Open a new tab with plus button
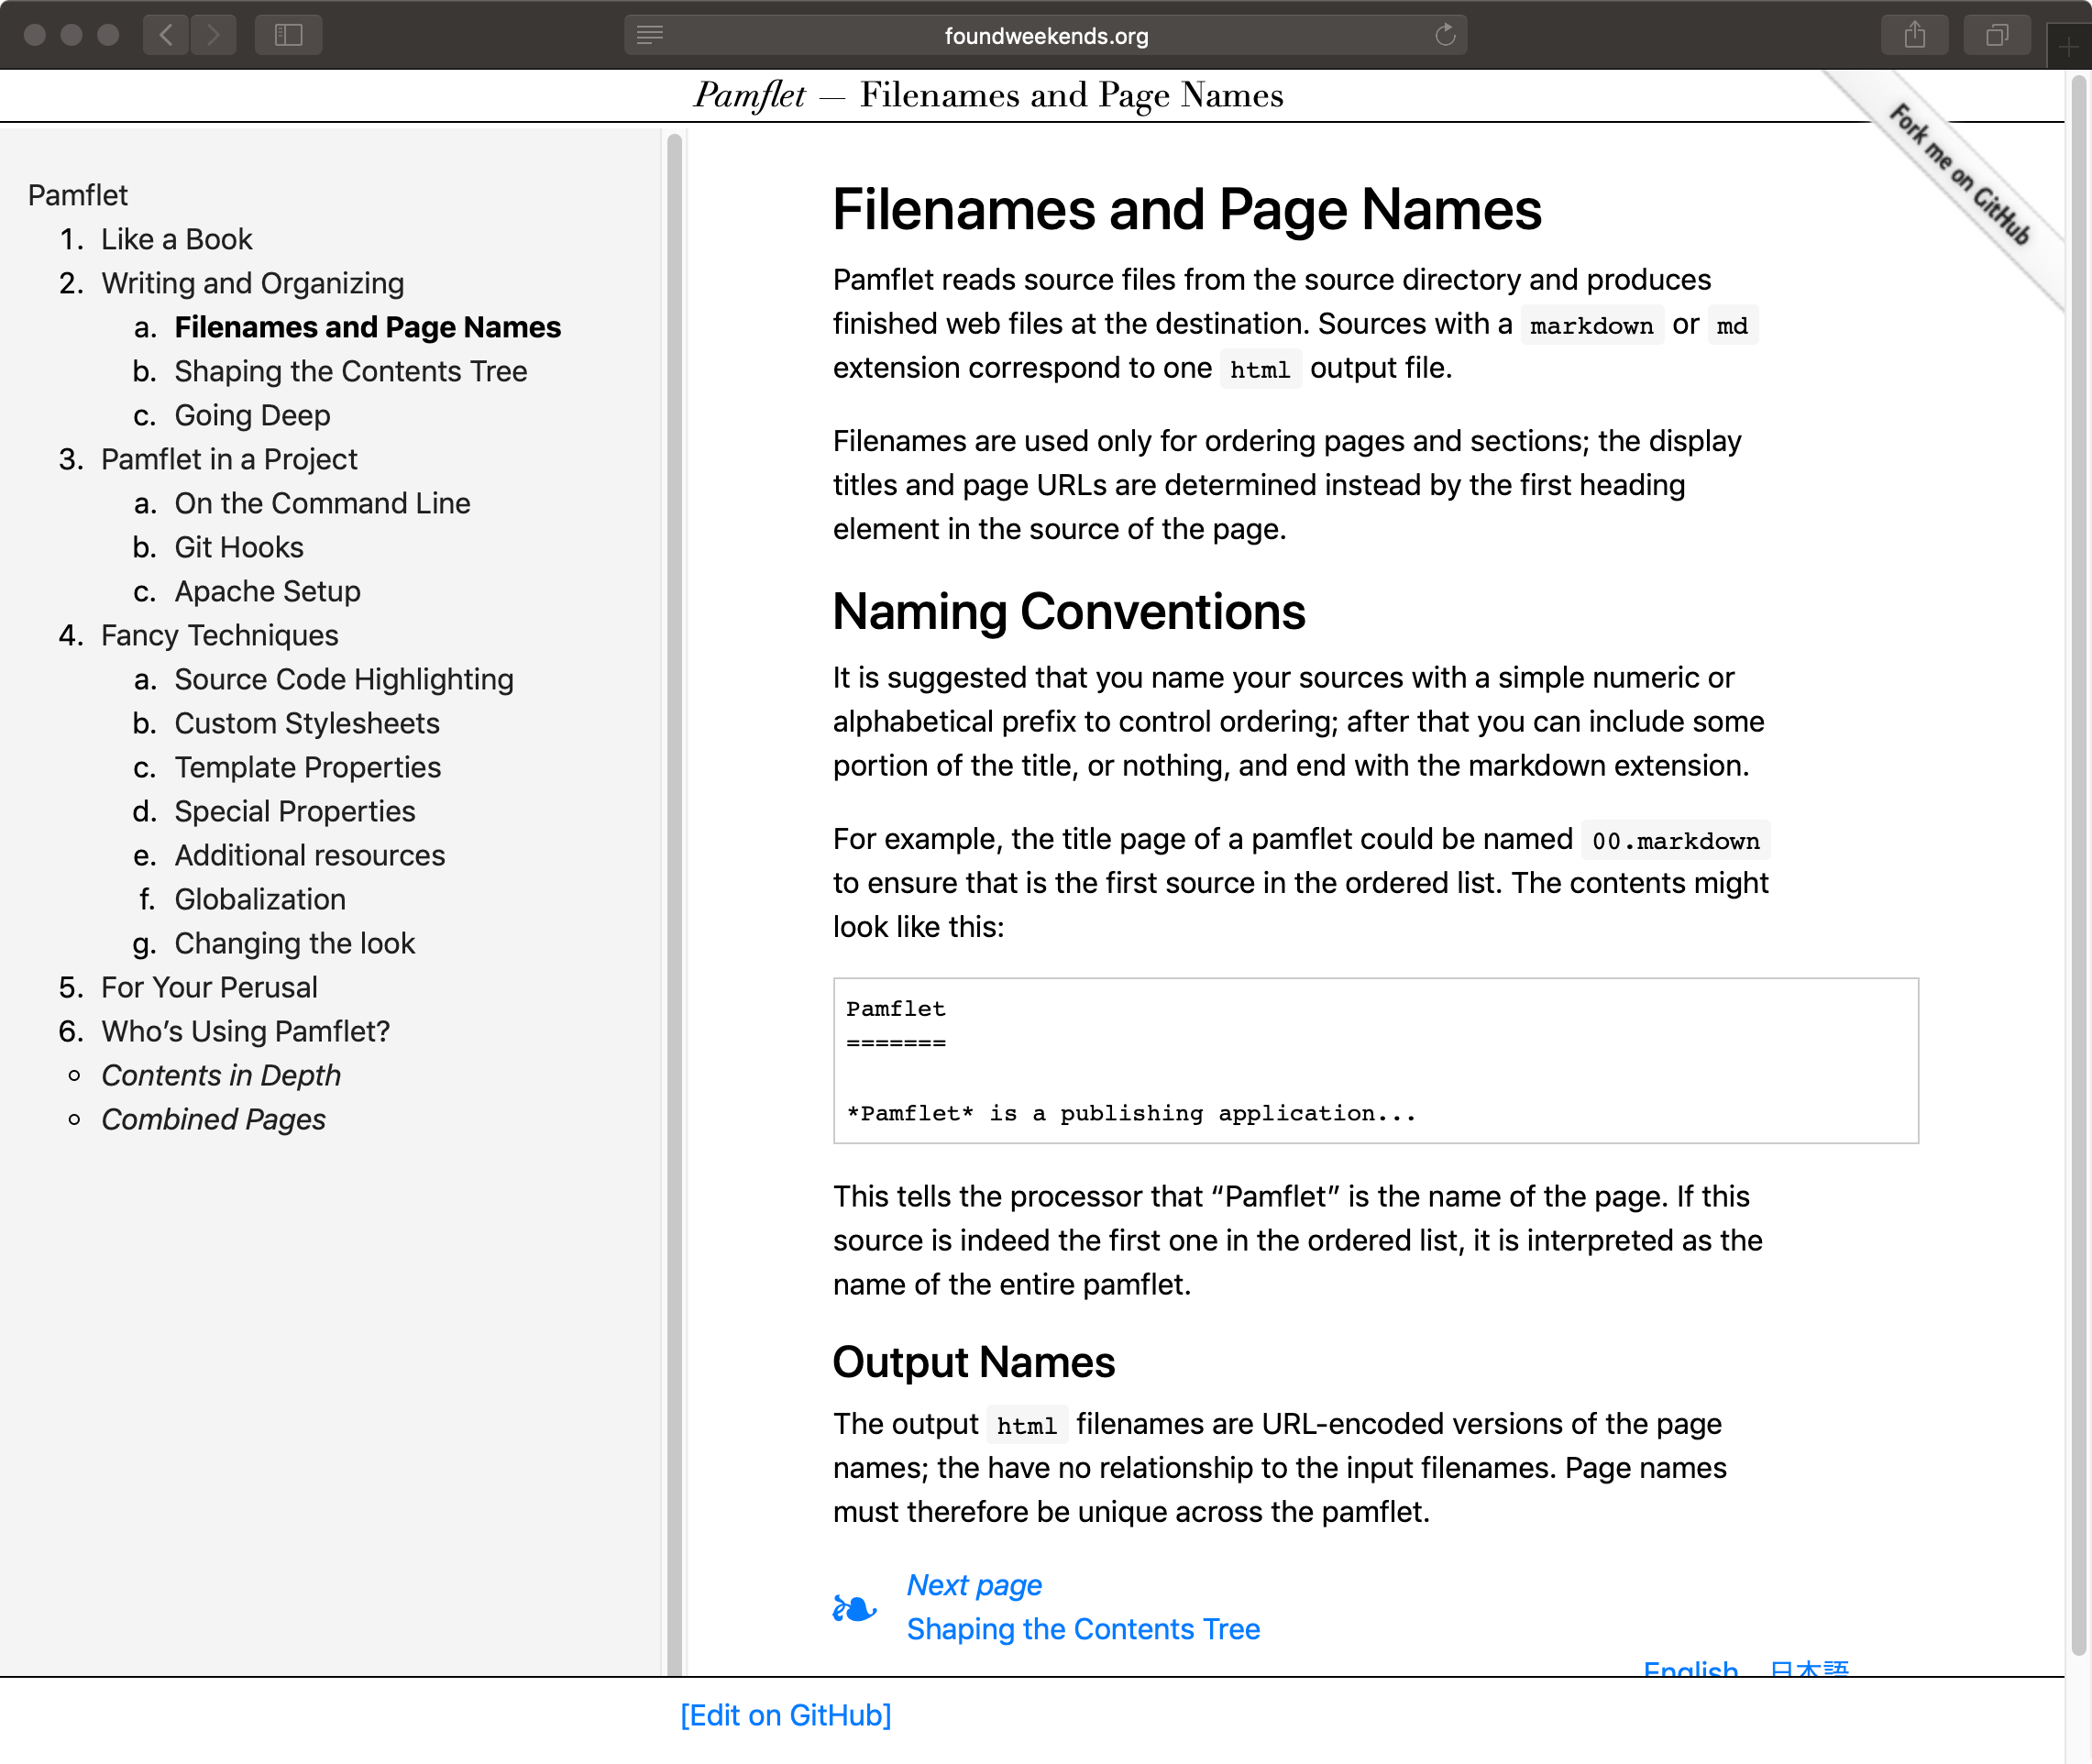Viewport: 2092px width, 1764px height. click(2068, 47)
